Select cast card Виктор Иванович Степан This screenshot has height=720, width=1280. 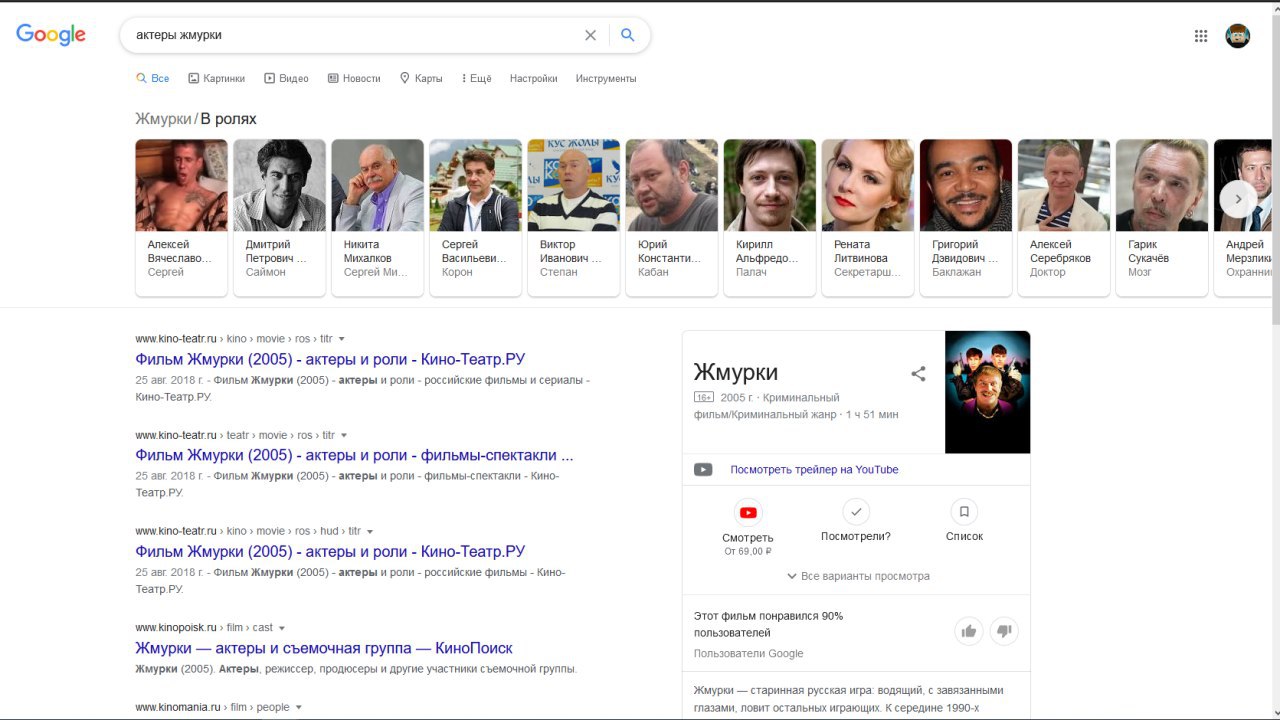tap(573, 218)
